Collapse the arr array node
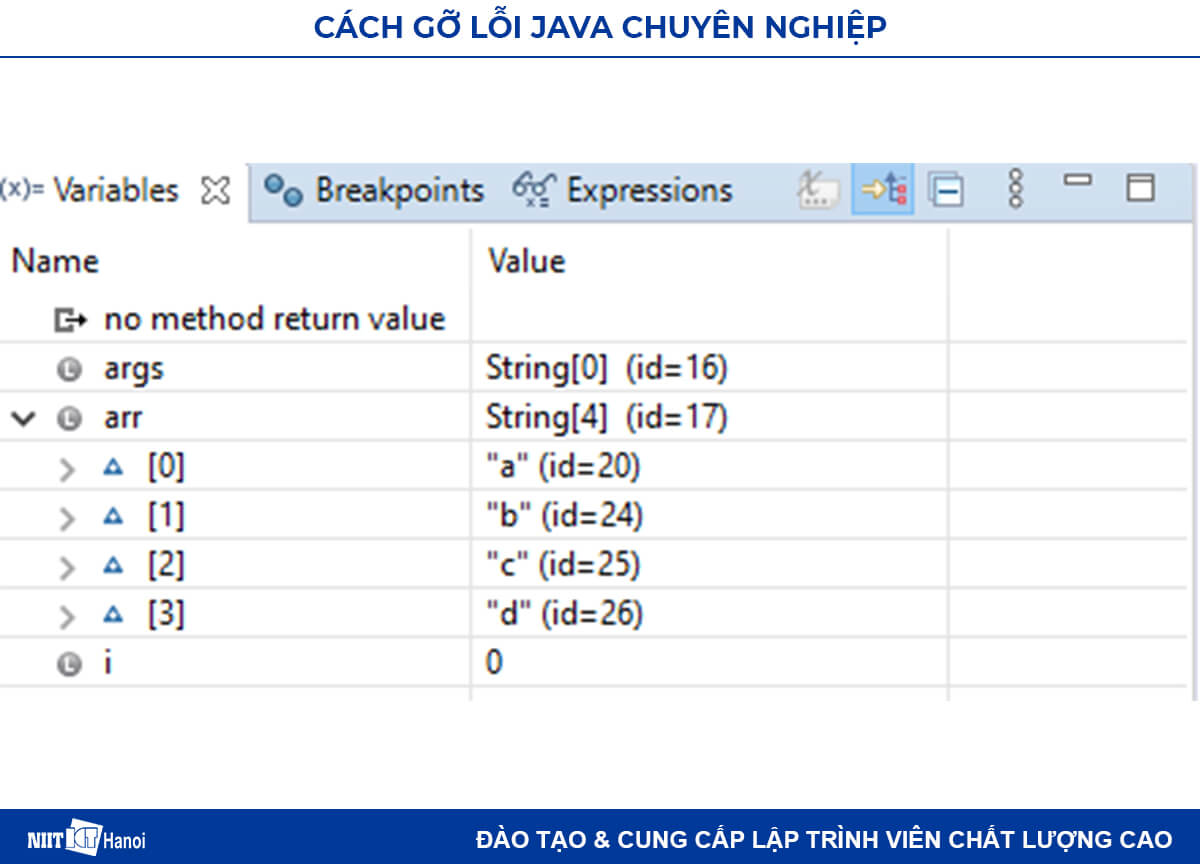Image resolution: width=1200 pixels, height=864 pixels. click(x=23, y=418)
